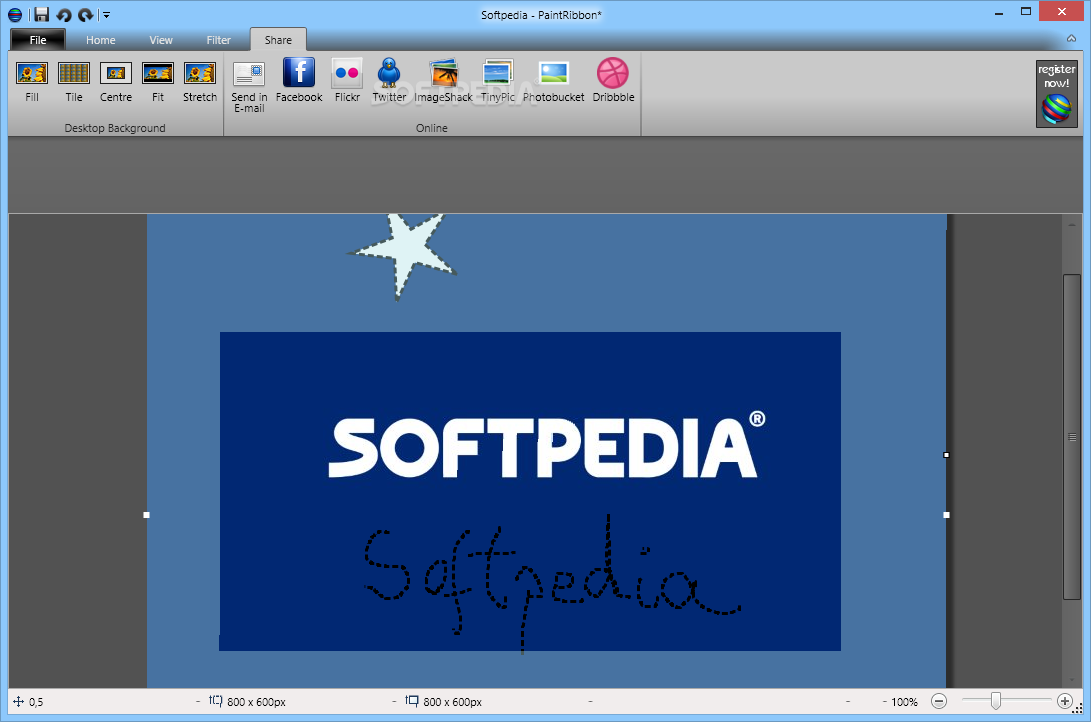The height and width of the screenshot is (722, 1091).
Task: Click the scrollbar down arrow
Action: (1072, 680)
